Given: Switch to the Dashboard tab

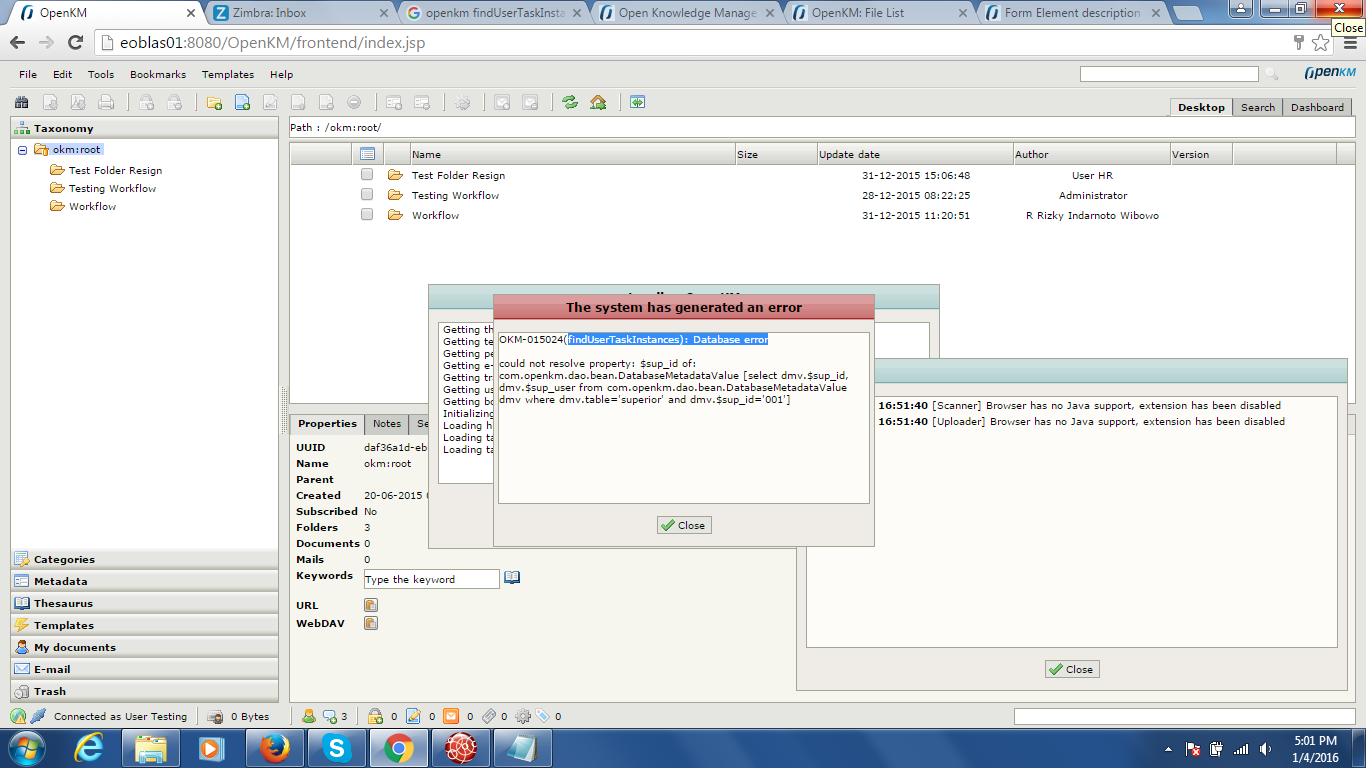Looking at the screenshot, I should point(1316,107).
